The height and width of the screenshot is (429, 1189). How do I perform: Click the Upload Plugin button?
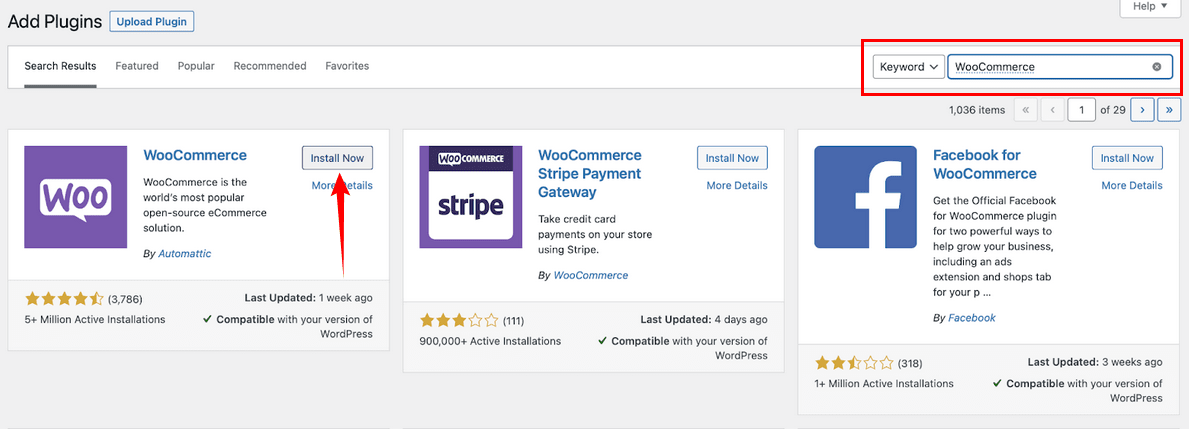pyautogui.click(x=151, y=21)
